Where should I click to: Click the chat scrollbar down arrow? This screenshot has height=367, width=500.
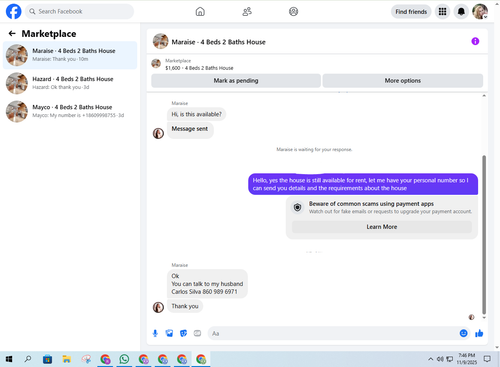coord(484,318)
